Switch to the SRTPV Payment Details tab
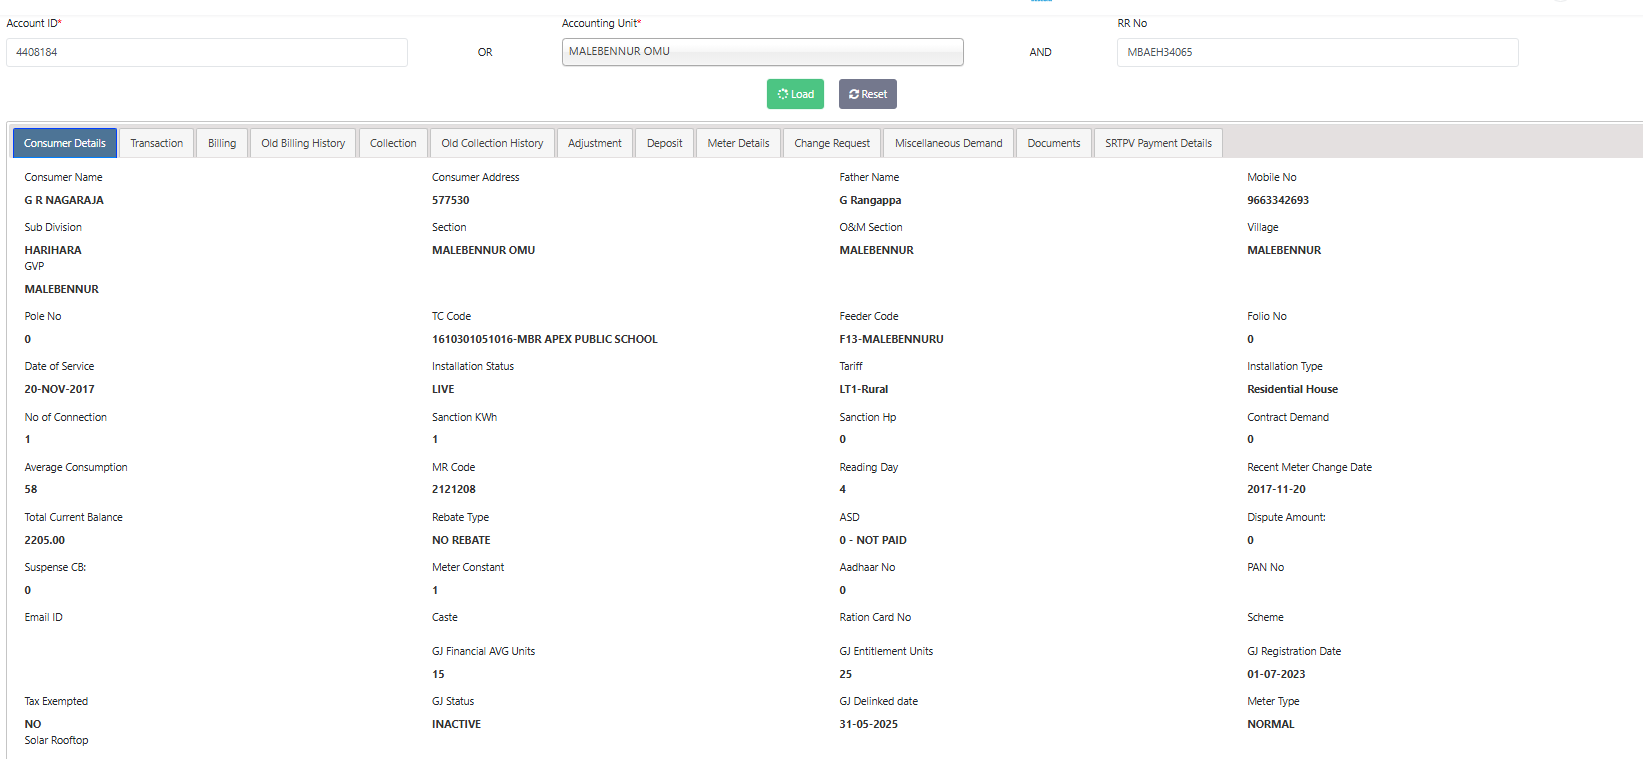 click(x=1158, y=143)
